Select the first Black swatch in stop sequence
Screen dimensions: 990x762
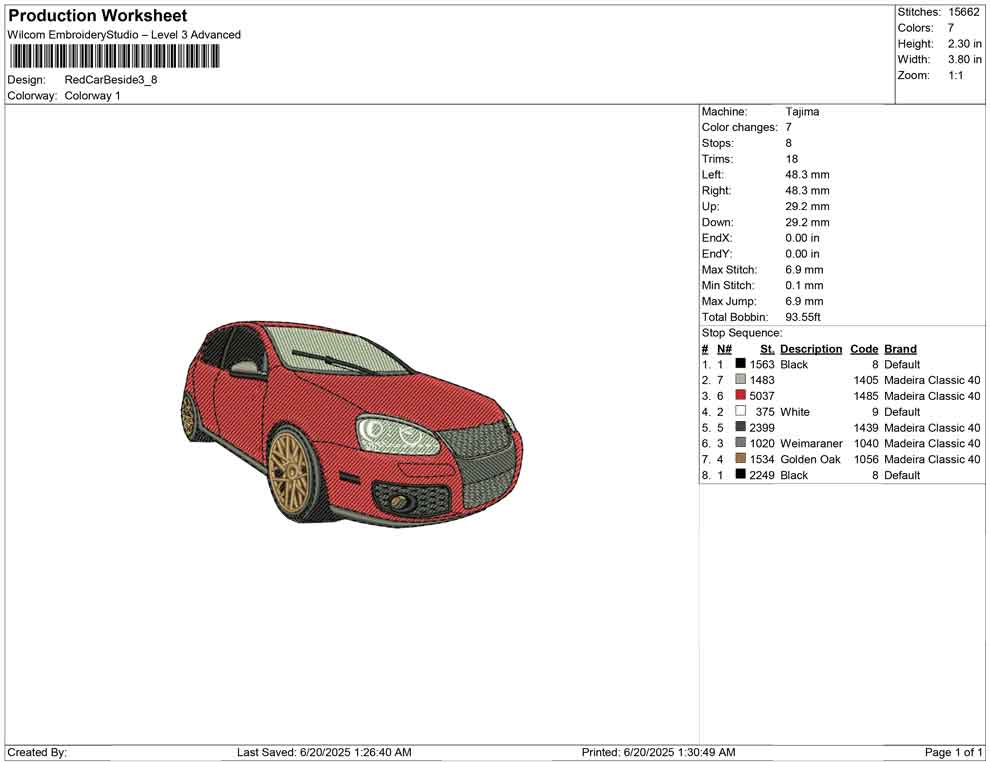point(740,365)
